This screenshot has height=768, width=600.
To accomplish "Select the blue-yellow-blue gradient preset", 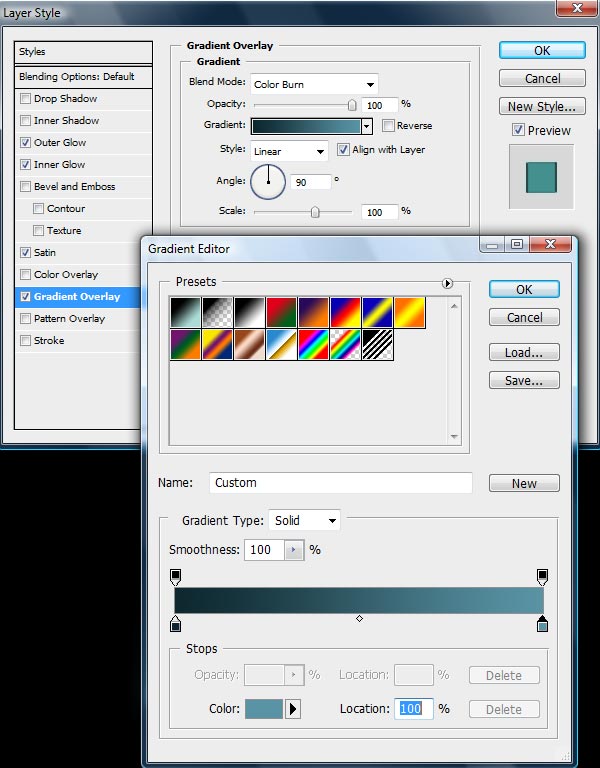I will 378,312.
